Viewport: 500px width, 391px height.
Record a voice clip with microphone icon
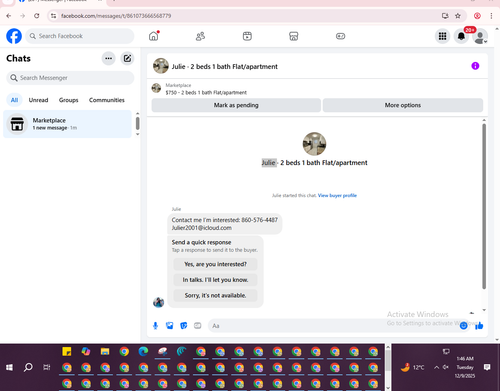pos(155,326)
